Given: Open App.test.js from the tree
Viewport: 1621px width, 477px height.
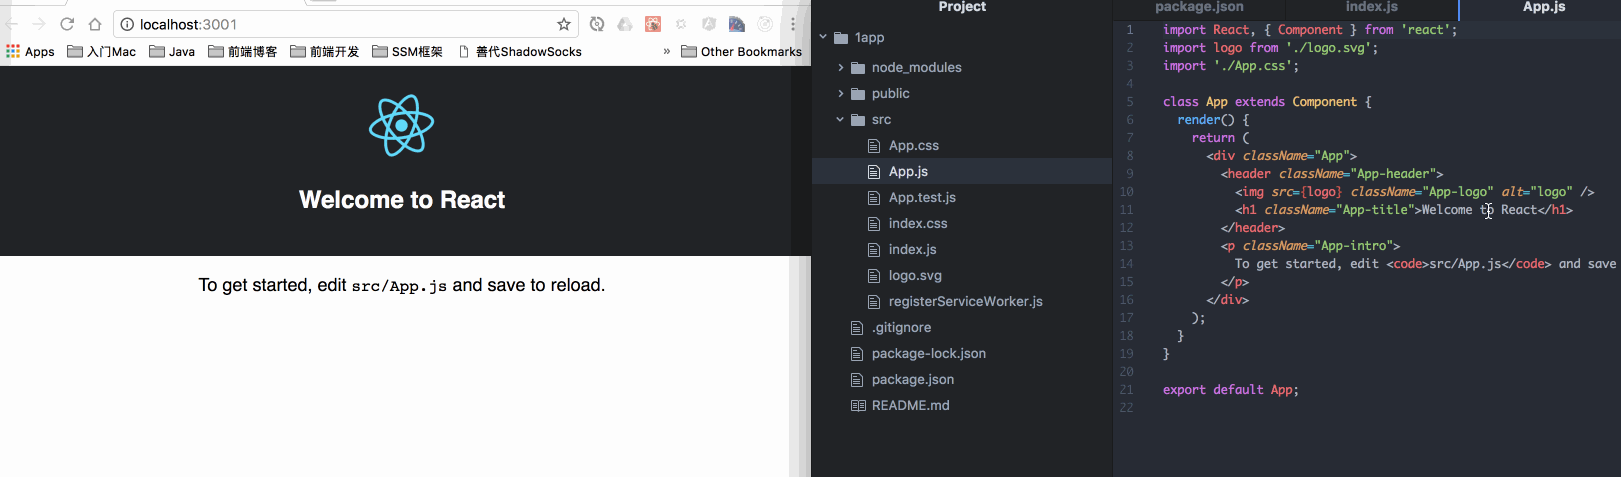Looking at the screenshot, I should [x=922, y=197].
